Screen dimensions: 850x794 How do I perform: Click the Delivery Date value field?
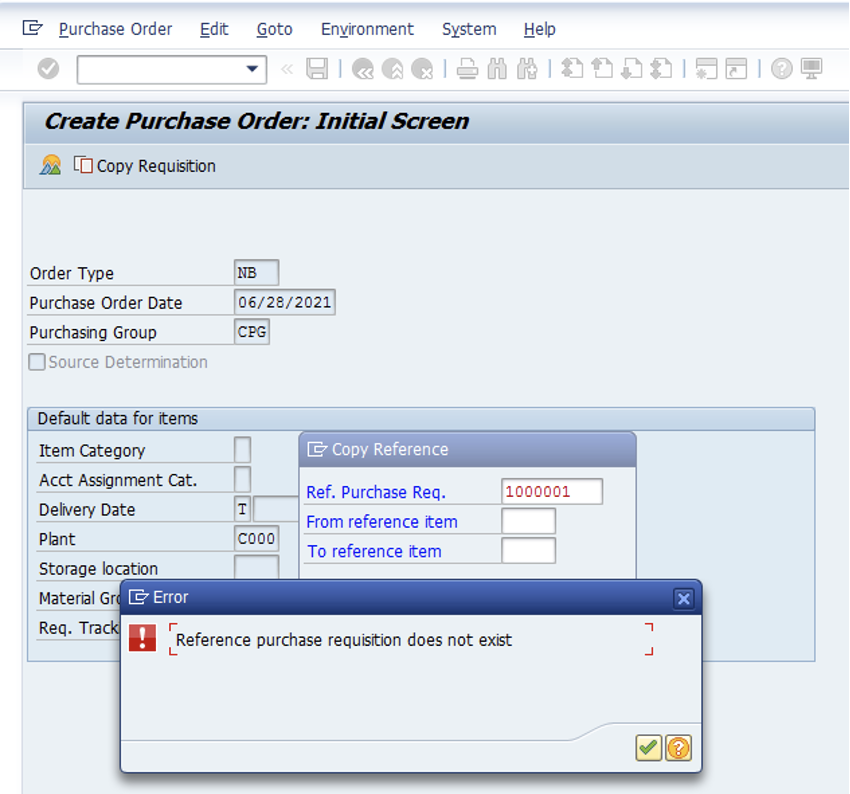[276, 509]
